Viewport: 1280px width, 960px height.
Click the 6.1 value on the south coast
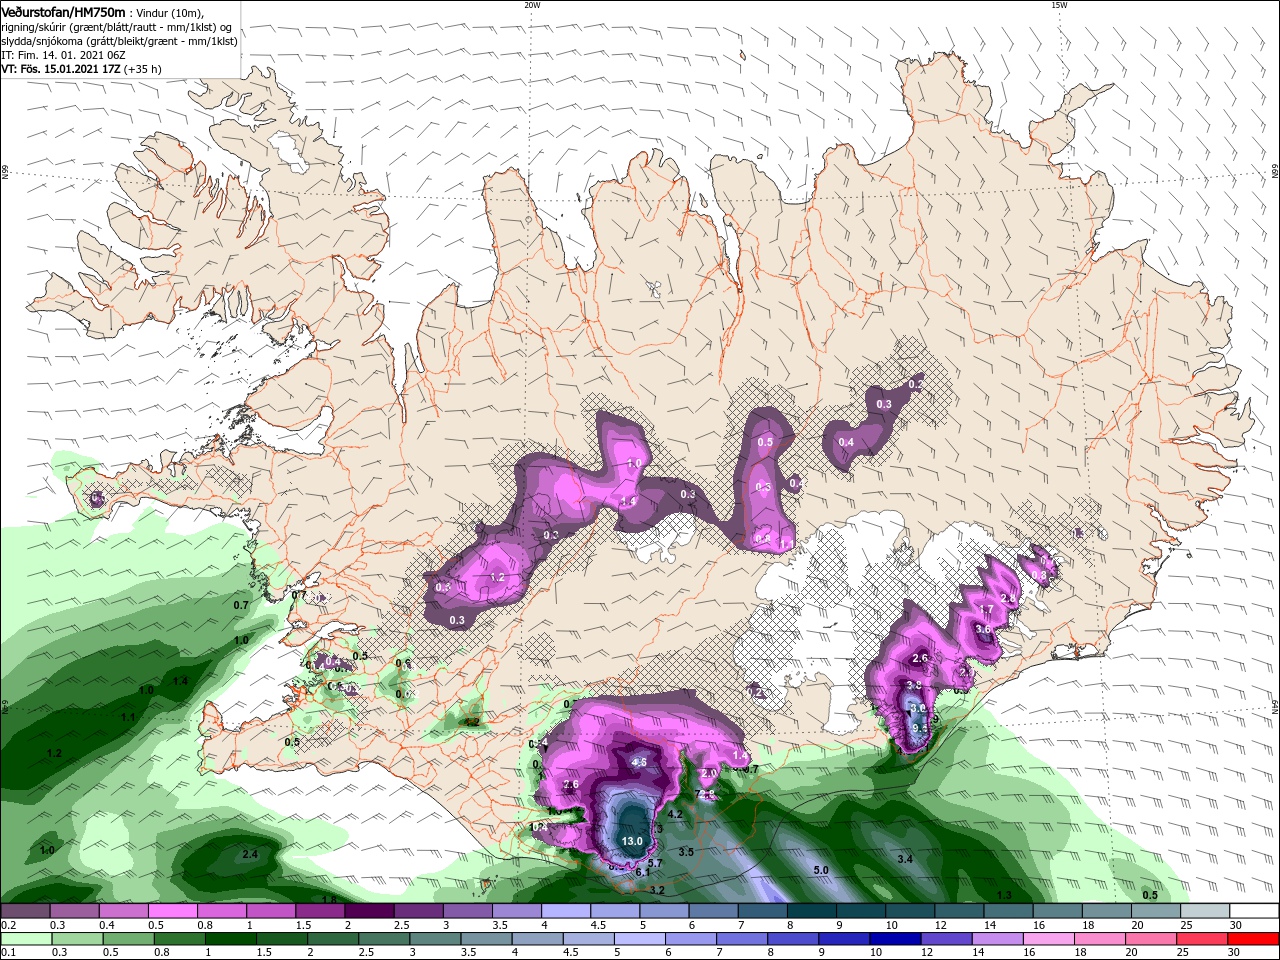tap(643, 872)
